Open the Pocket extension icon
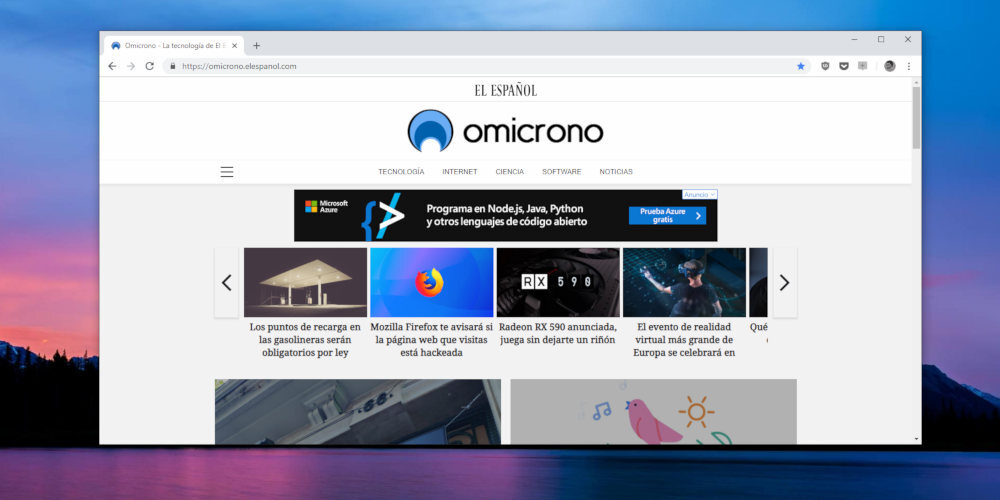 (844, 66)
